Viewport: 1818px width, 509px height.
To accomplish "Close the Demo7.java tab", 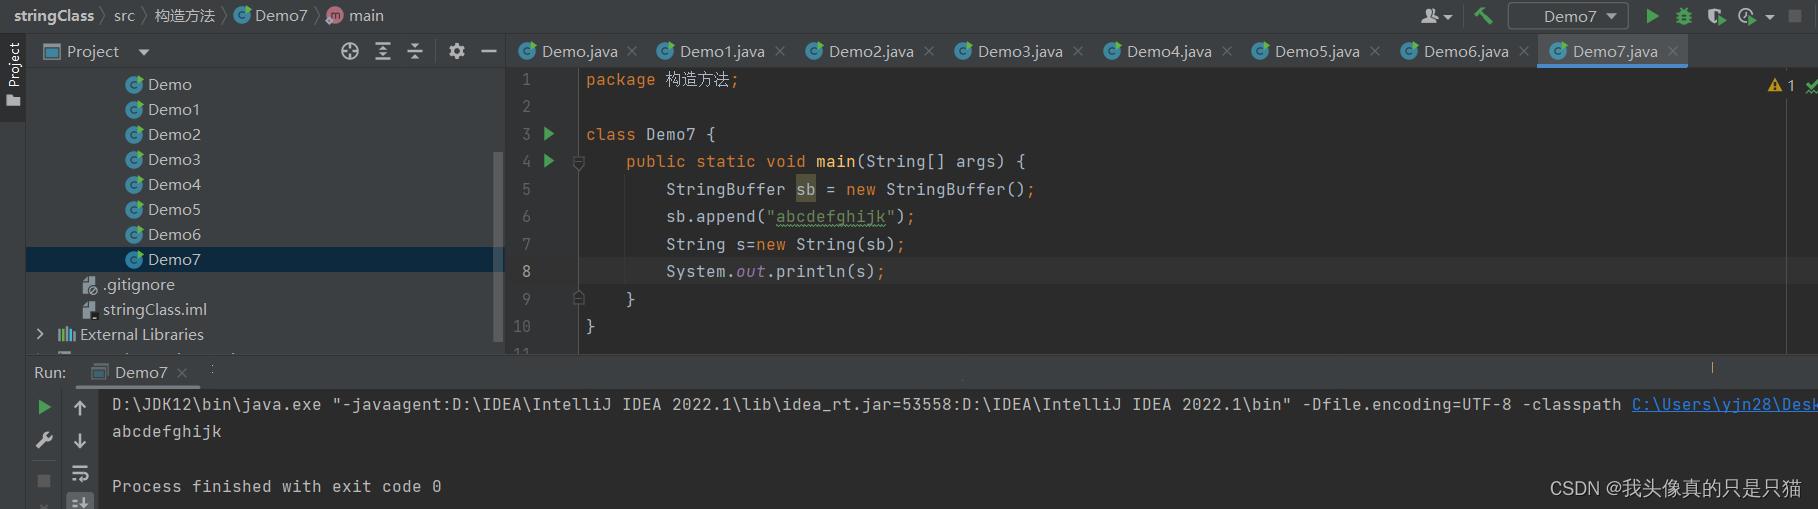I will 1673,51.
